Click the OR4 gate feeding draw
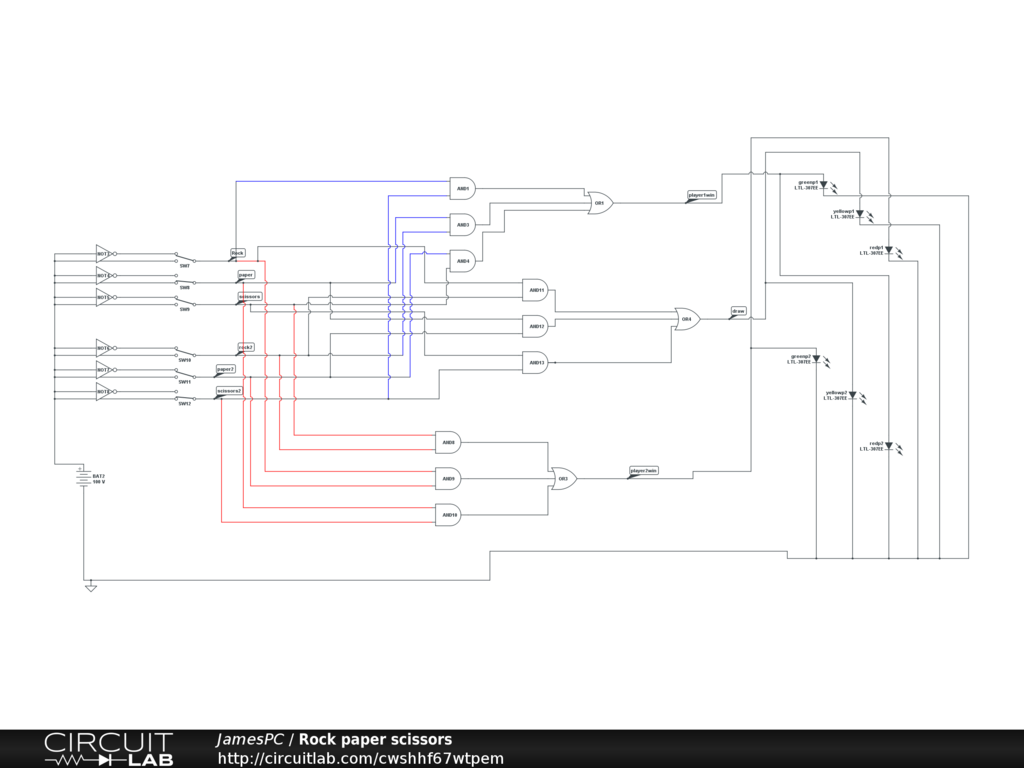1024x768 pixels. 687,320
